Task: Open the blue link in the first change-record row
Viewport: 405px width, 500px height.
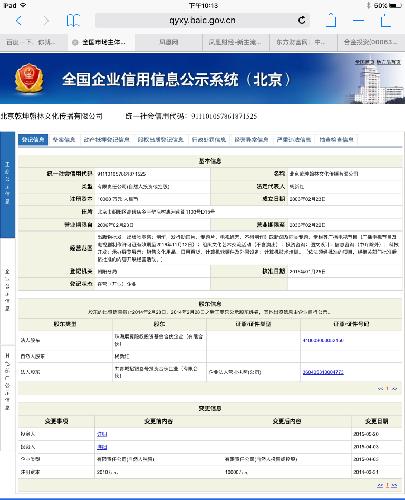Action: (x=102, y=434)
